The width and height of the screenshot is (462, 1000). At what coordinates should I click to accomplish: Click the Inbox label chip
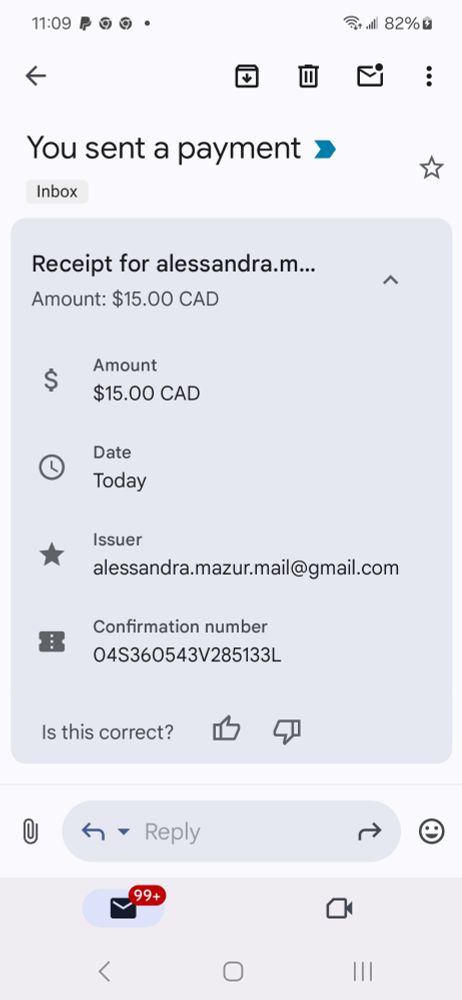(57, 191)
